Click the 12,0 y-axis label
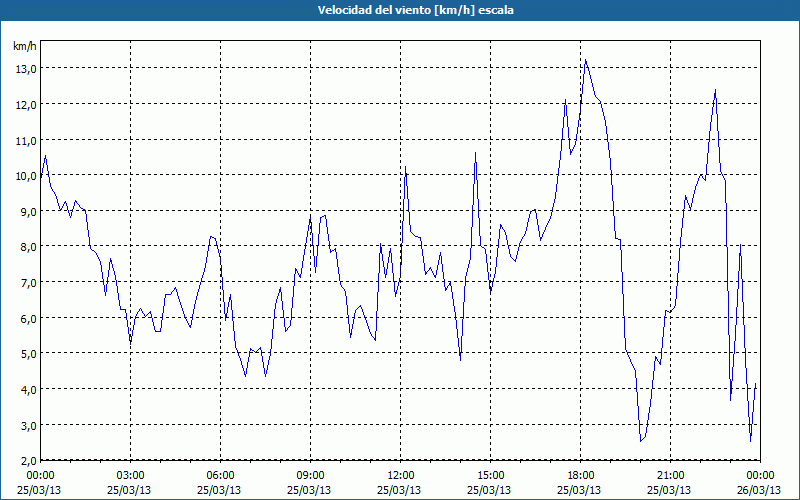 pos(26,105)
